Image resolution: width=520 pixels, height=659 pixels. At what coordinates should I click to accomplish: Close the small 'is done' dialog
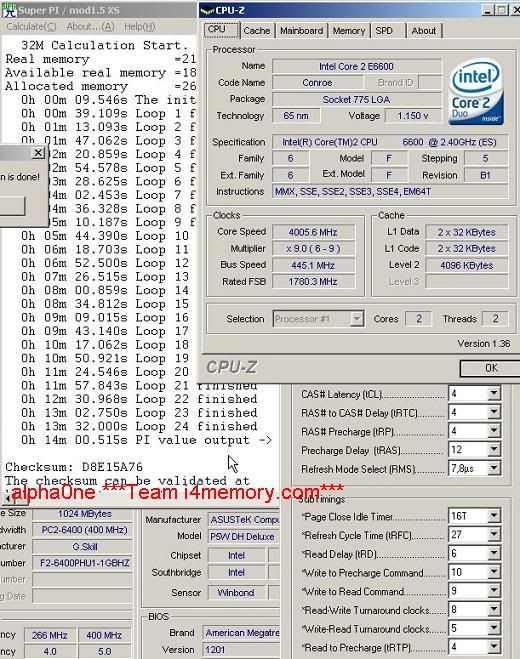point(38,153)
